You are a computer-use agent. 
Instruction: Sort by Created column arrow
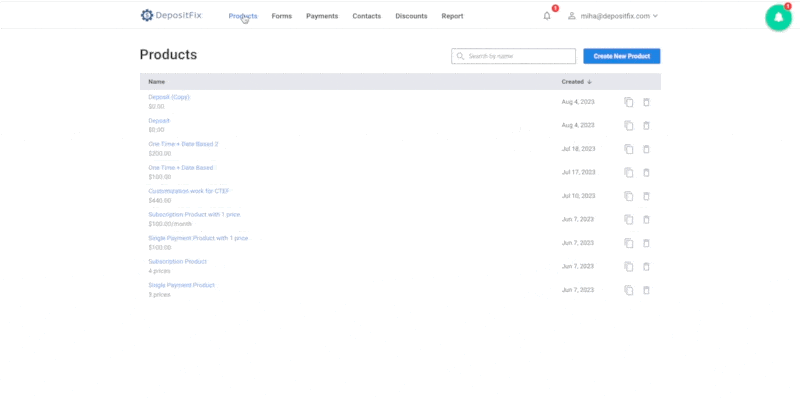point(589,82)
